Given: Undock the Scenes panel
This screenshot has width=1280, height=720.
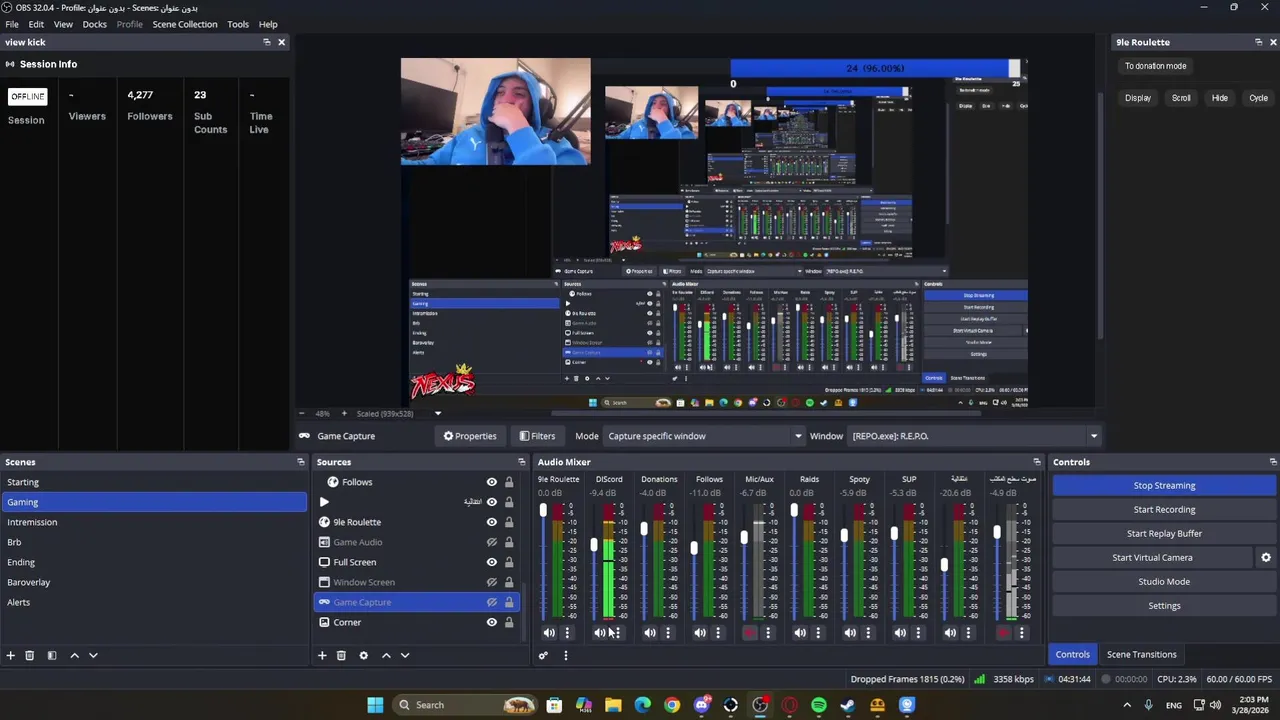Looking at the screenshot, I should point(300,462).
